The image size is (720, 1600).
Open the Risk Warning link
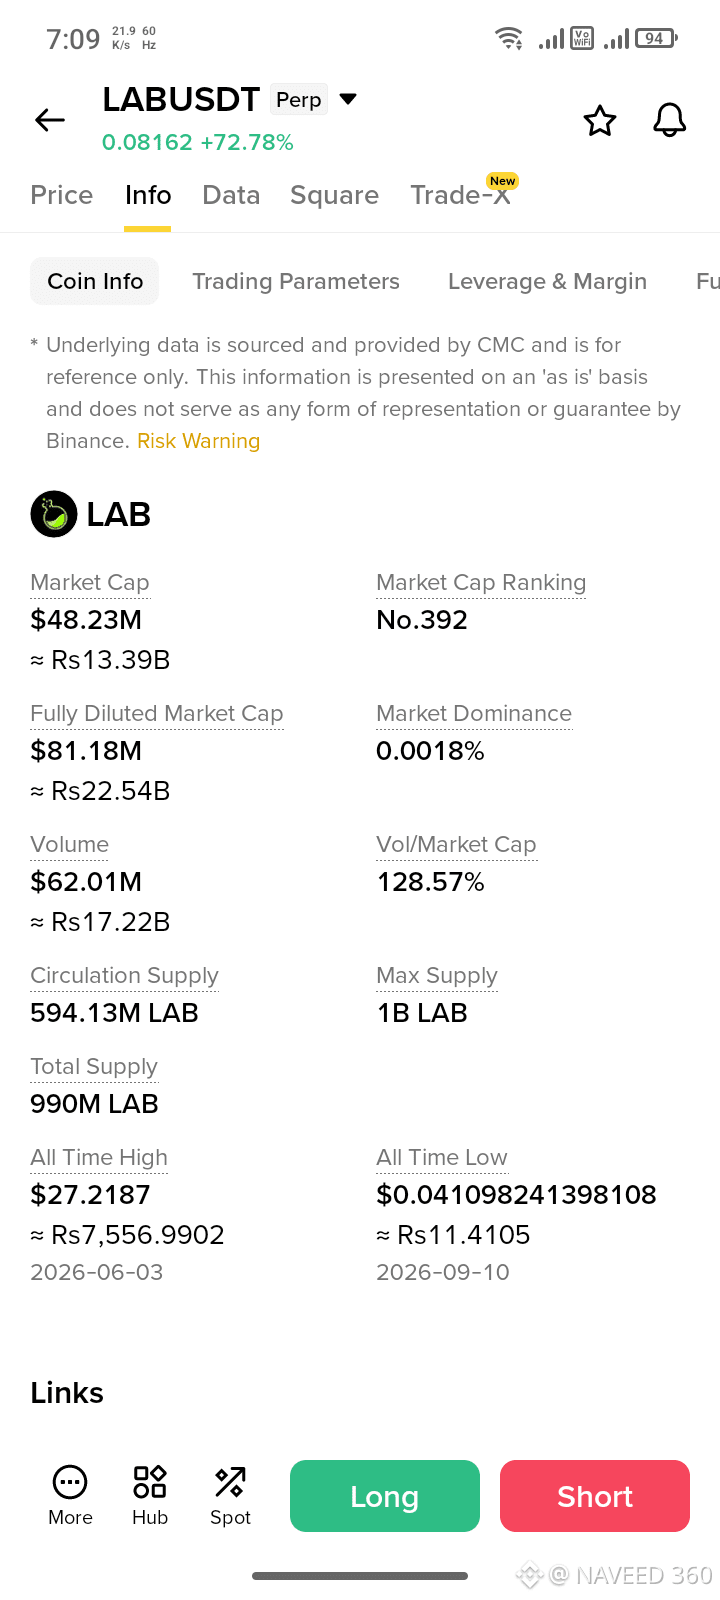point(198,441)
